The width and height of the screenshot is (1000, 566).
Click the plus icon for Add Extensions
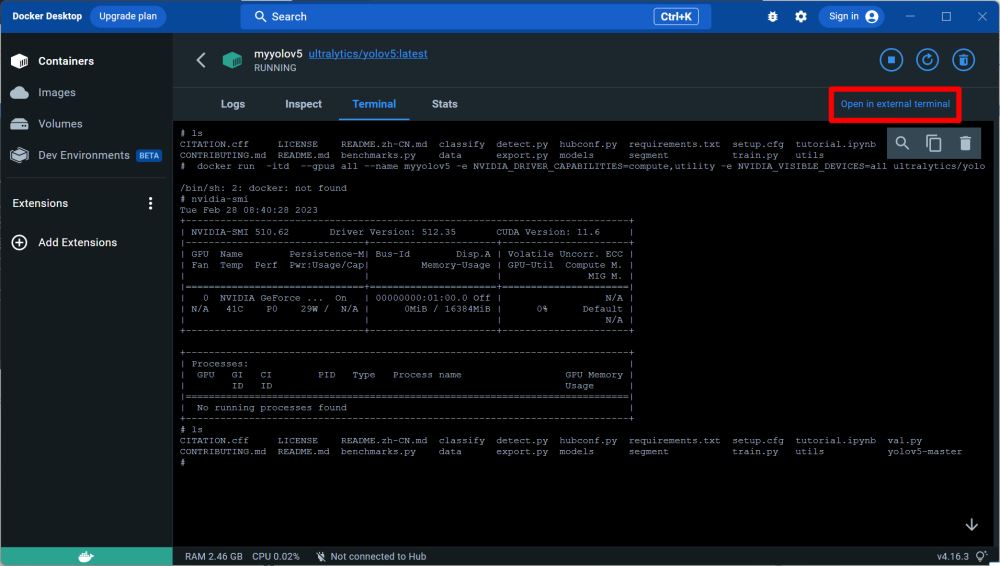pos(20,242)
